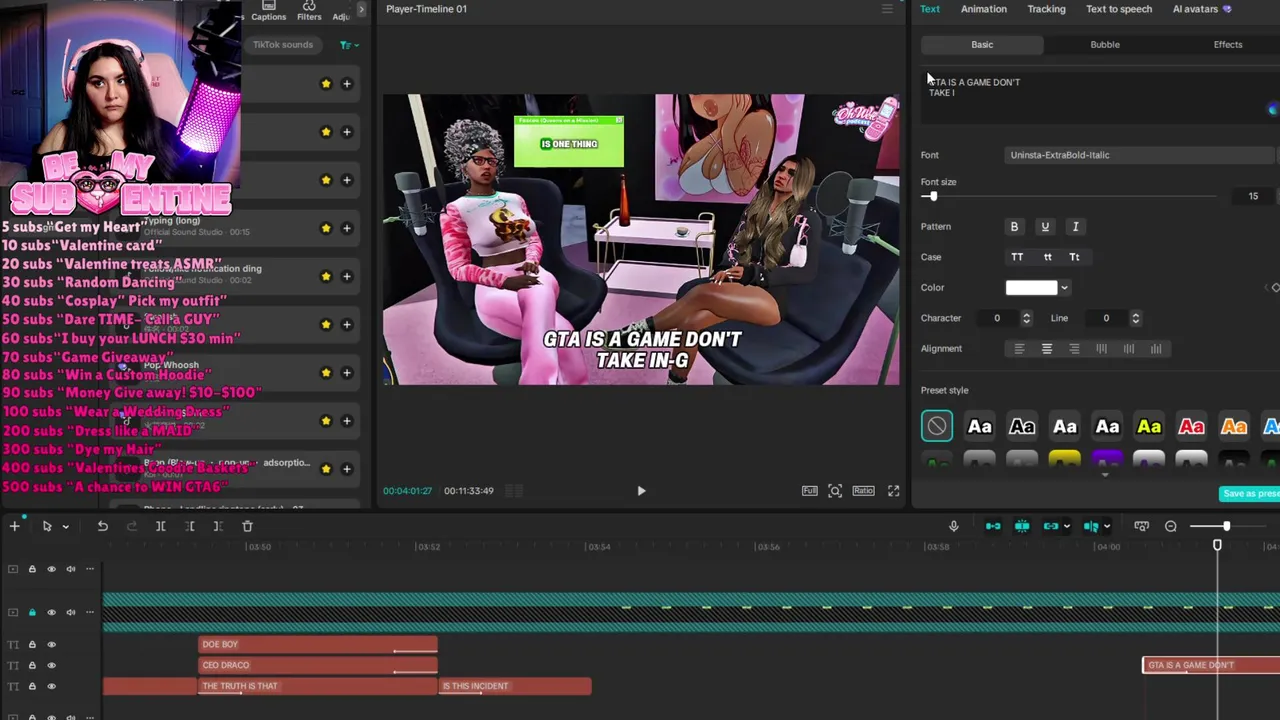Align text to the right

tap(1074, 349)
